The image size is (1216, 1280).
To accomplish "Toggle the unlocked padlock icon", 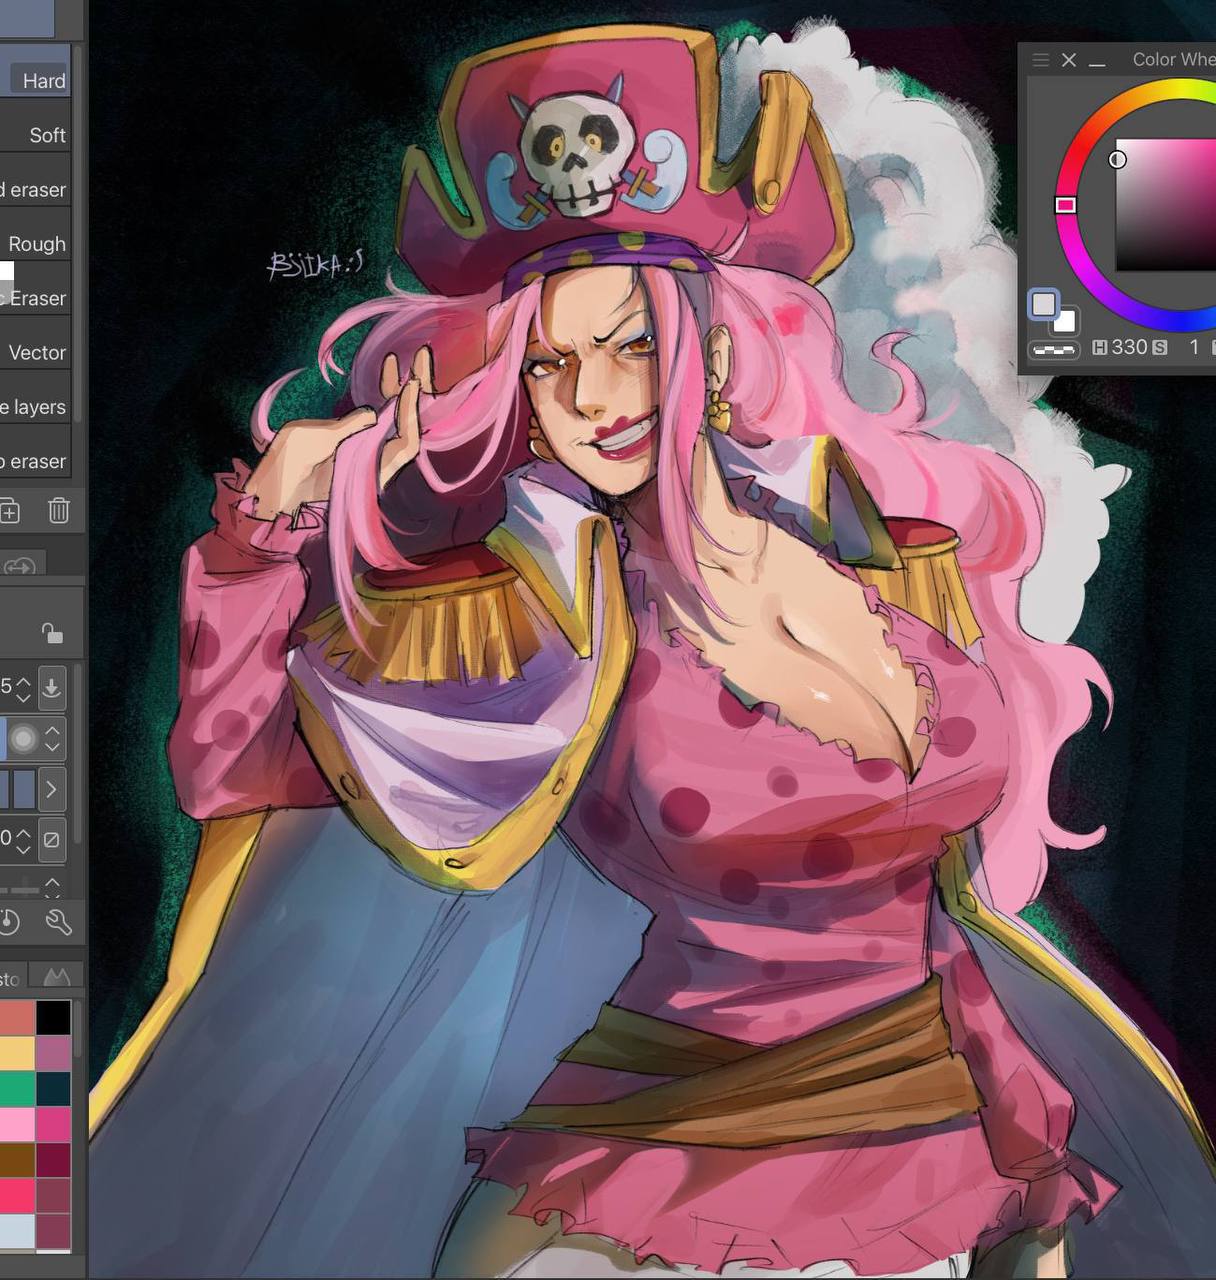I will click(x=51, y=633).
